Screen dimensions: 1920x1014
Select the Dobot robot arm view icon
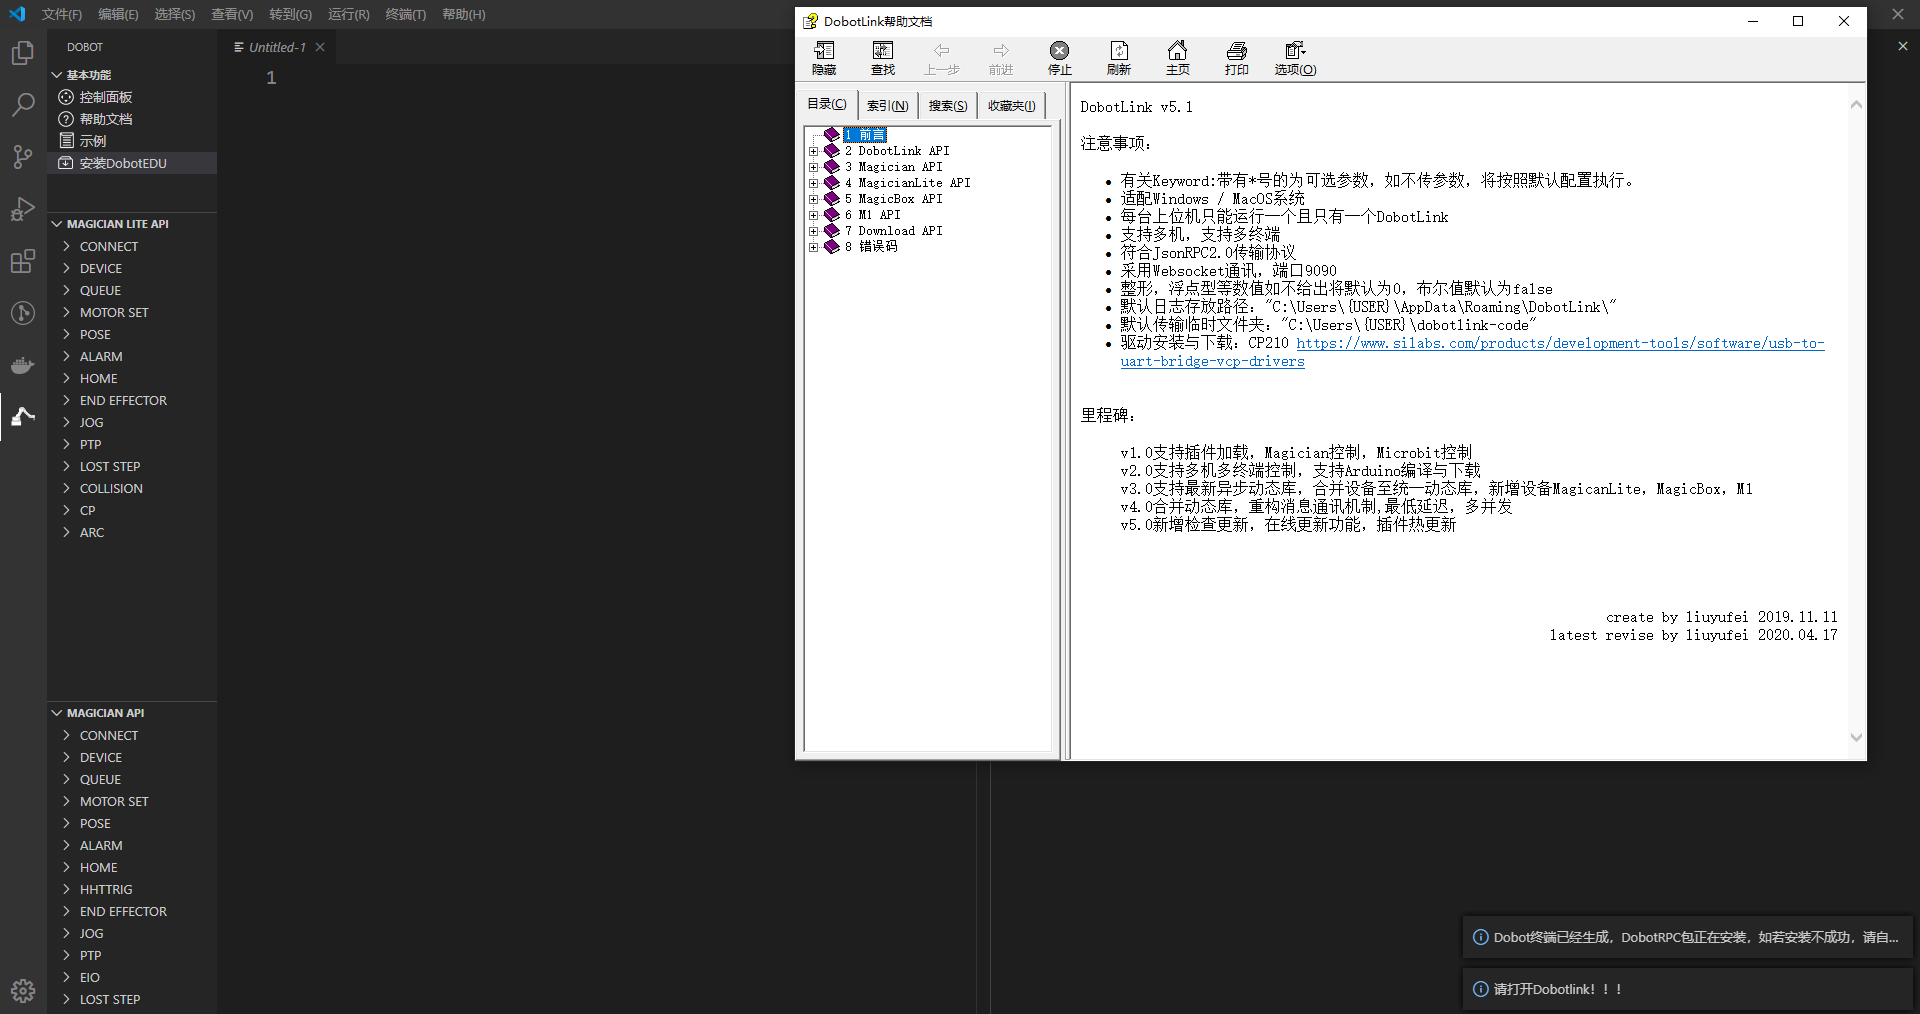(22, 417)
